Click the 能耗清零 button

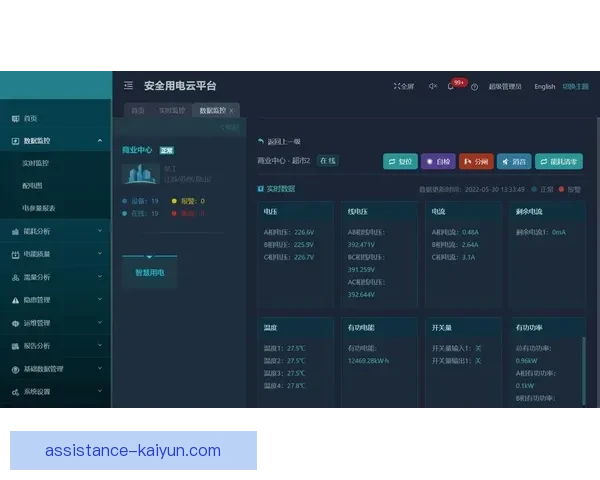(559, 162)
